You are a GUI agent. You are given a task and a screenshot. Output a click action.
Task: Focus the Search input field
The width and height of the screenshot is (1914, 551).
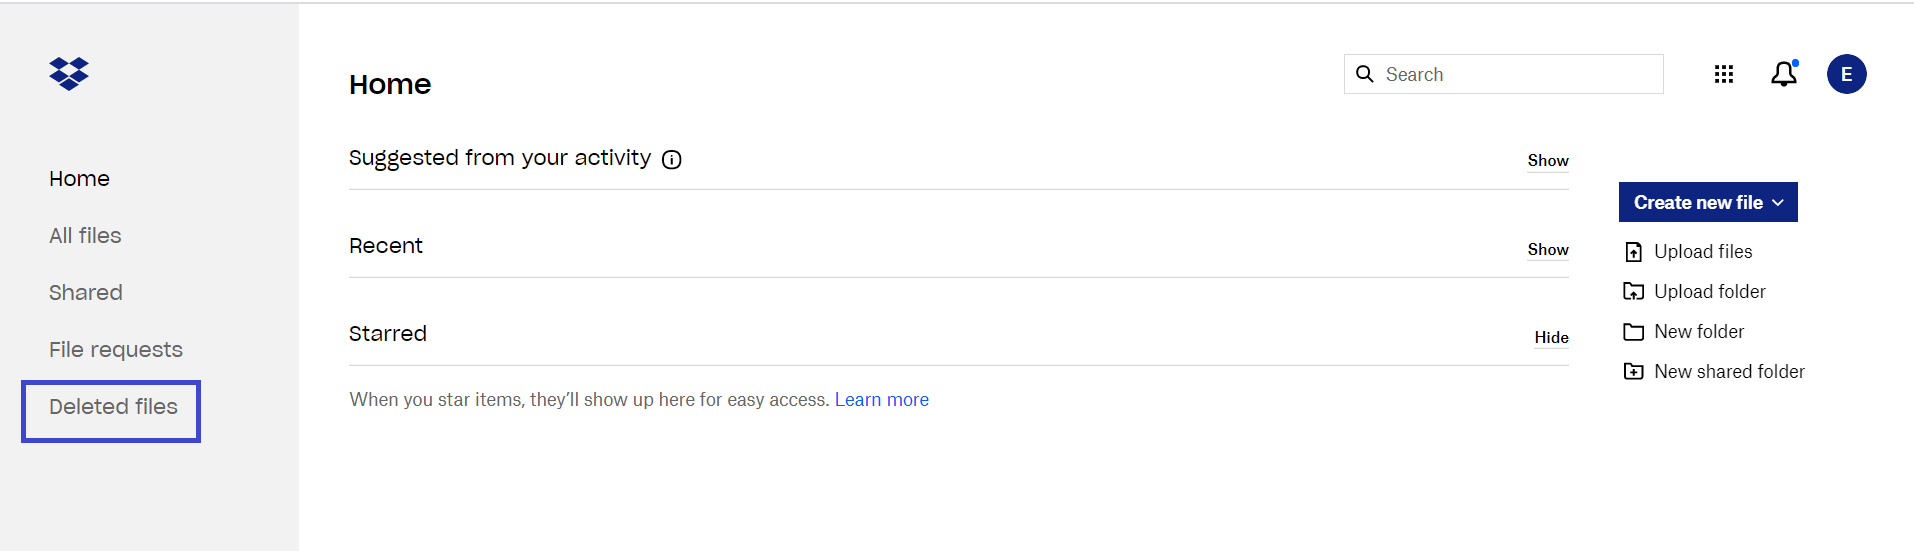pyautogui.click(x=1504, y=74)
